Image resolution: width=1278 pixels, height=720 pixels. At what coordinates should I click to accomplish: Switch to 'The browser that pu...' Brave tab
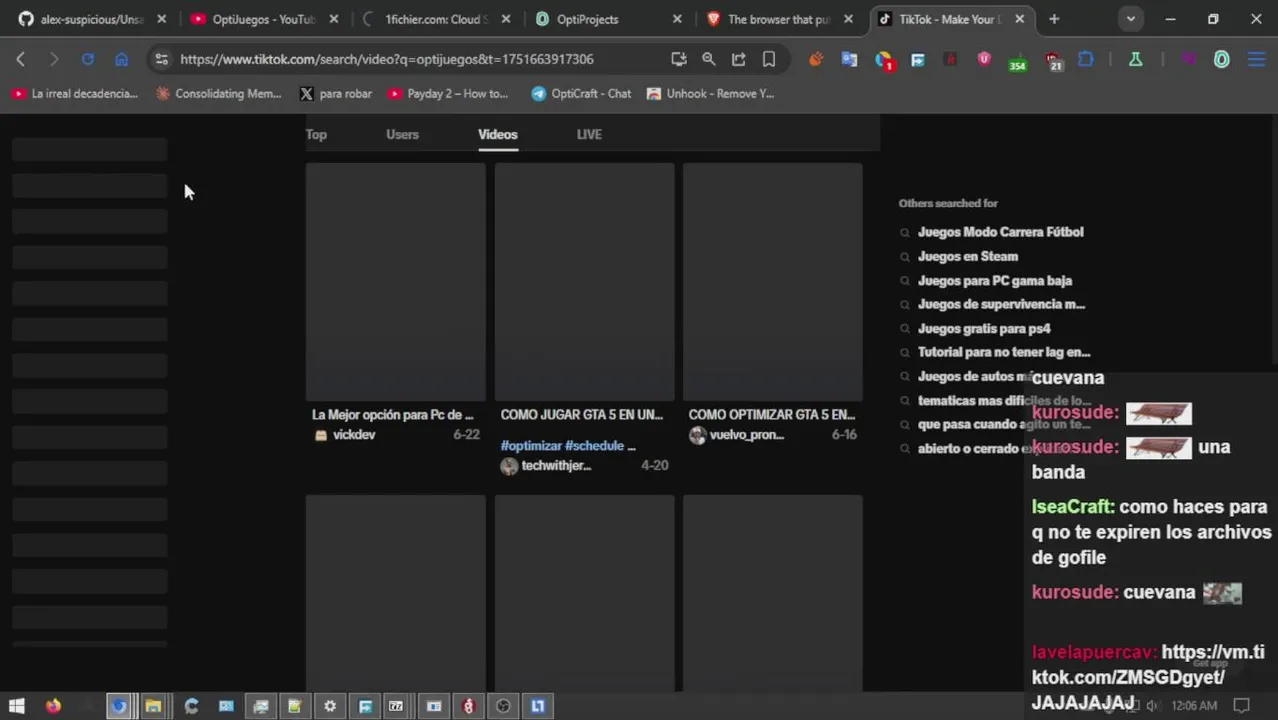(x=781, y=19)
